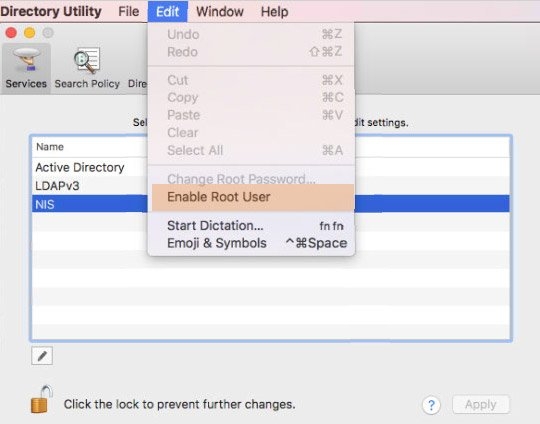Open the Services toolbar icon

click(x=26, y=69)
